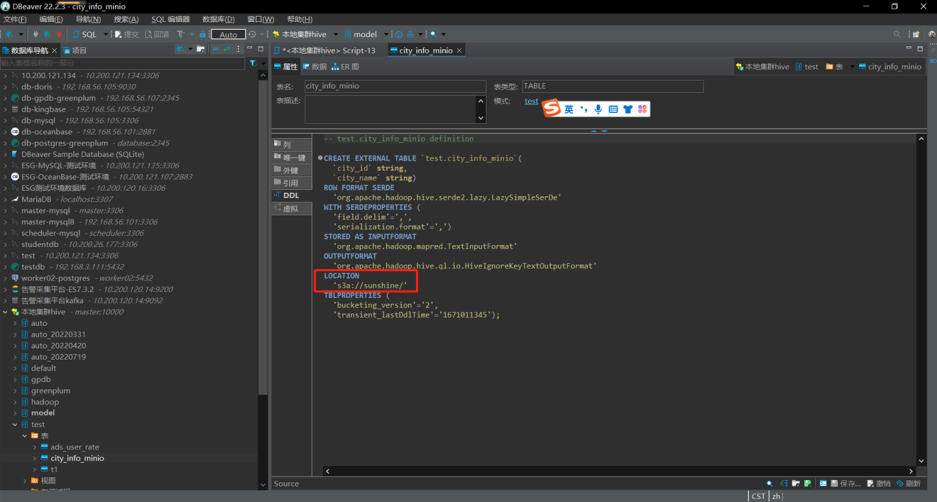Select the 唯一键 side tab

coord(292,157)
